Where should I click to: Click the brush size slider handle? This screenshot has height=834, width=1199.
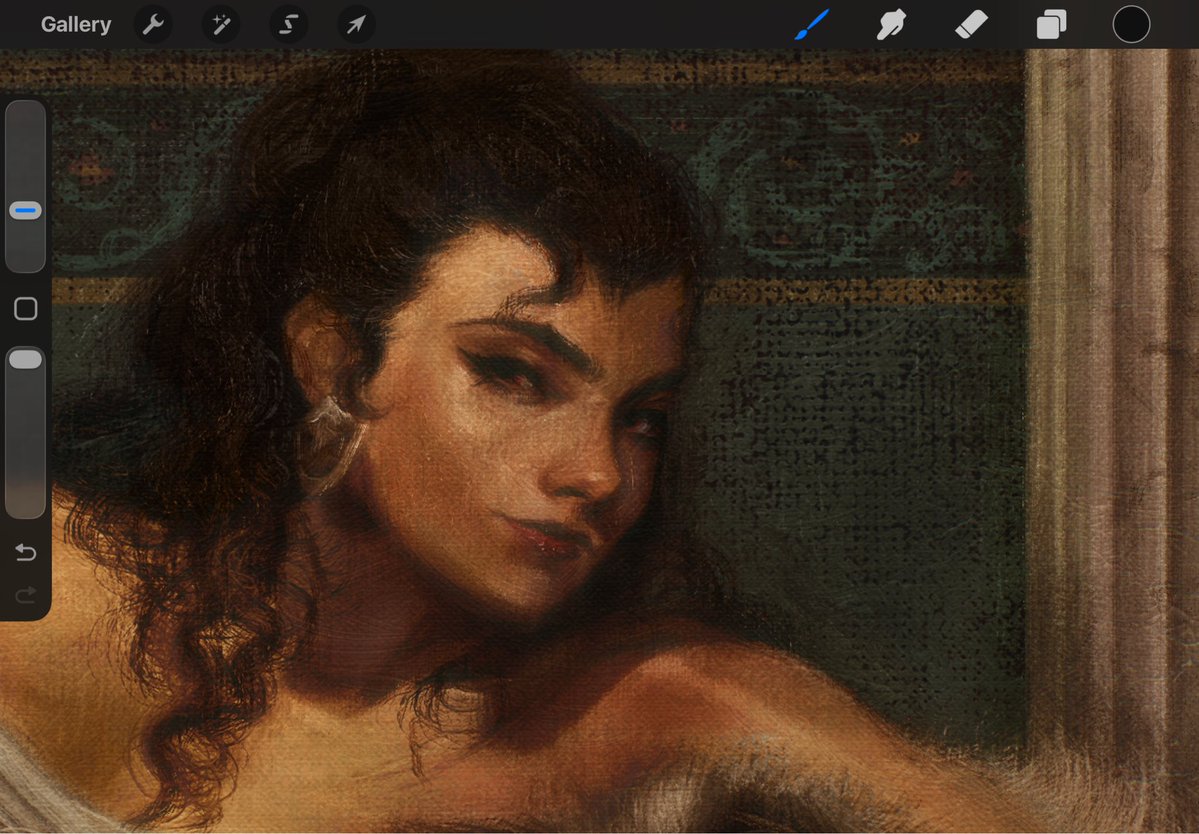[x=25, y=211]
